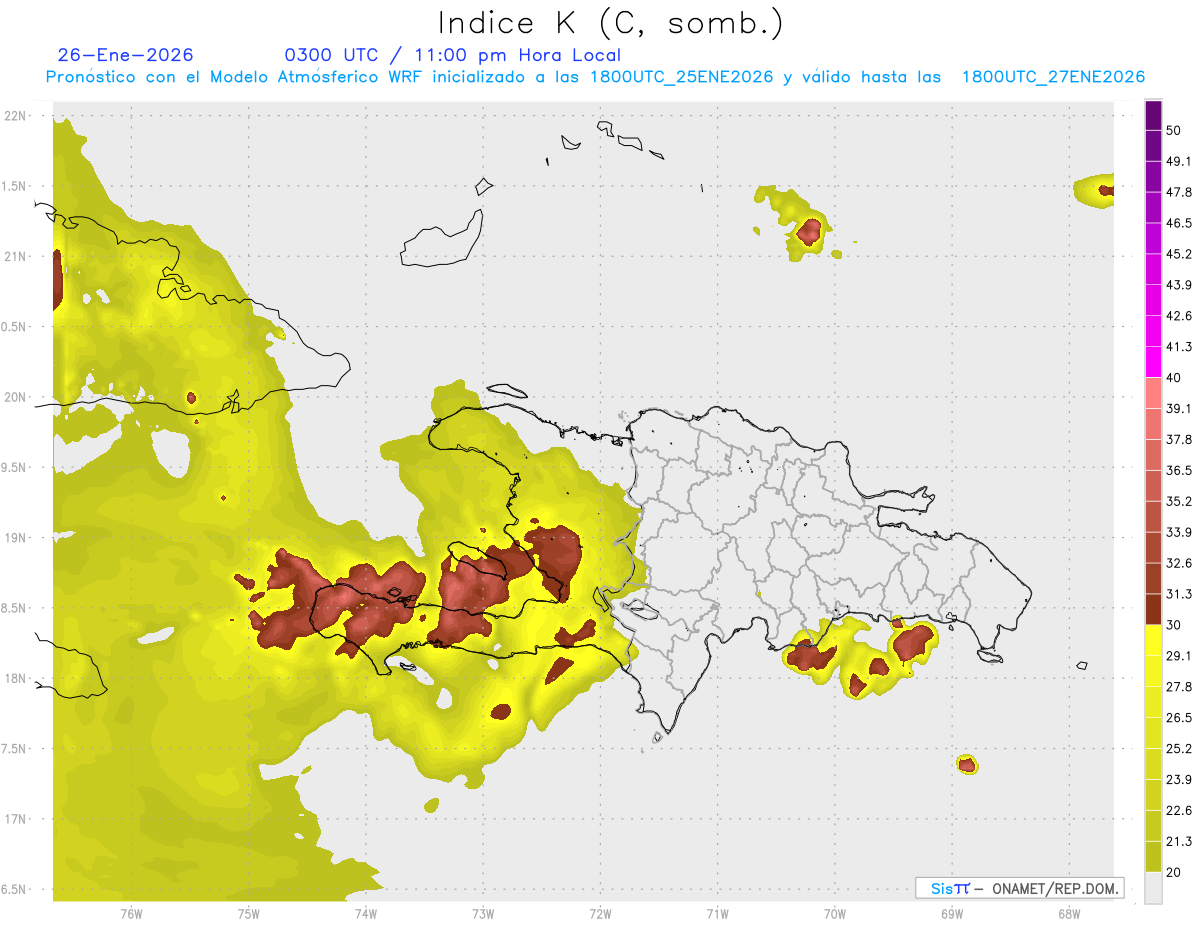Image resolution: width=1200 pixels, height=927 pixels.
Task: Click the legend value 22.6
Action: tap(1179, 811)
